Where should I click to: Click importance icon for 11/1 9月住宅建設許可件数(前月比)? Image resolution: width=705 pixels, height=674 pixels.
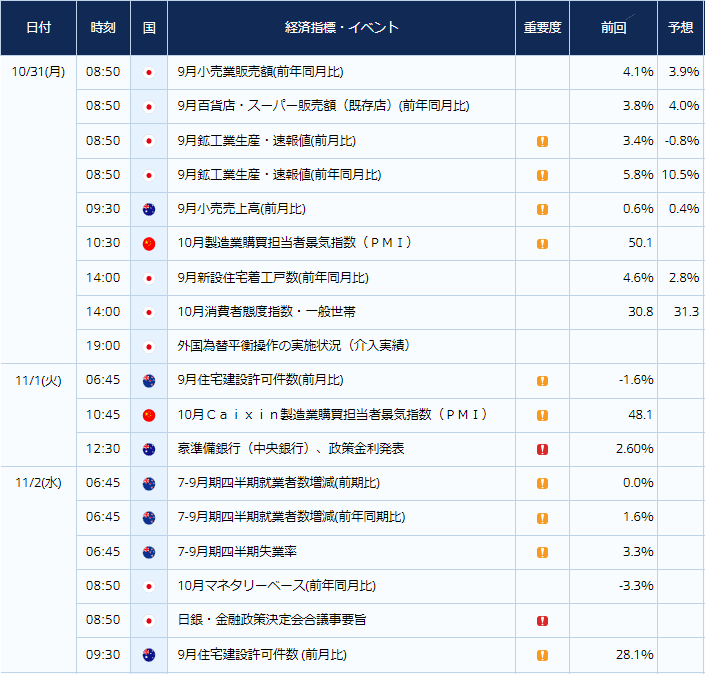(x=542, y=381)
